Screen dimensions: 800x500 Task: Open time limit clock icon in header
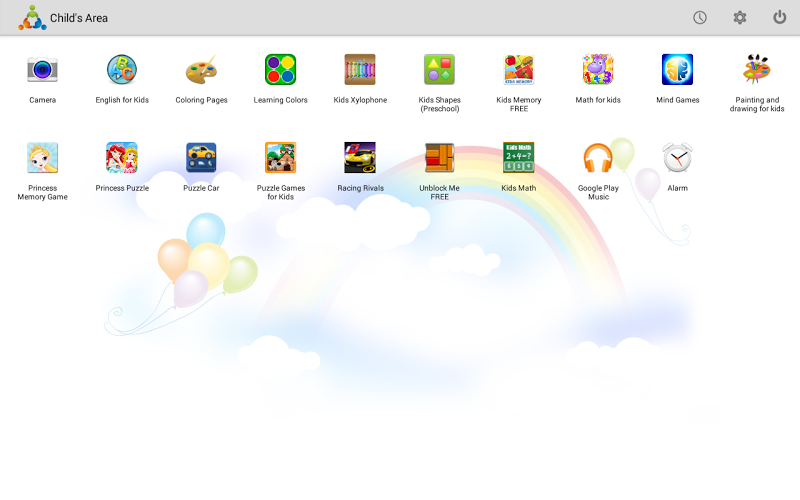[x=700, y=18]
